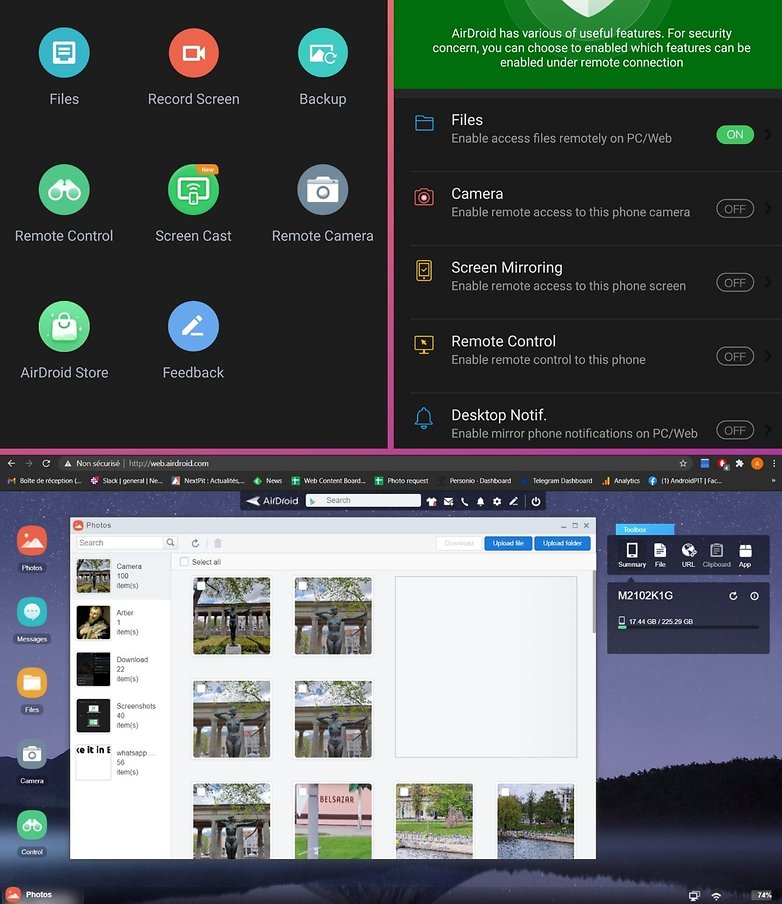
Task: Click the edit pencil icon in AirDroid top bar
Action: point(513,502)
